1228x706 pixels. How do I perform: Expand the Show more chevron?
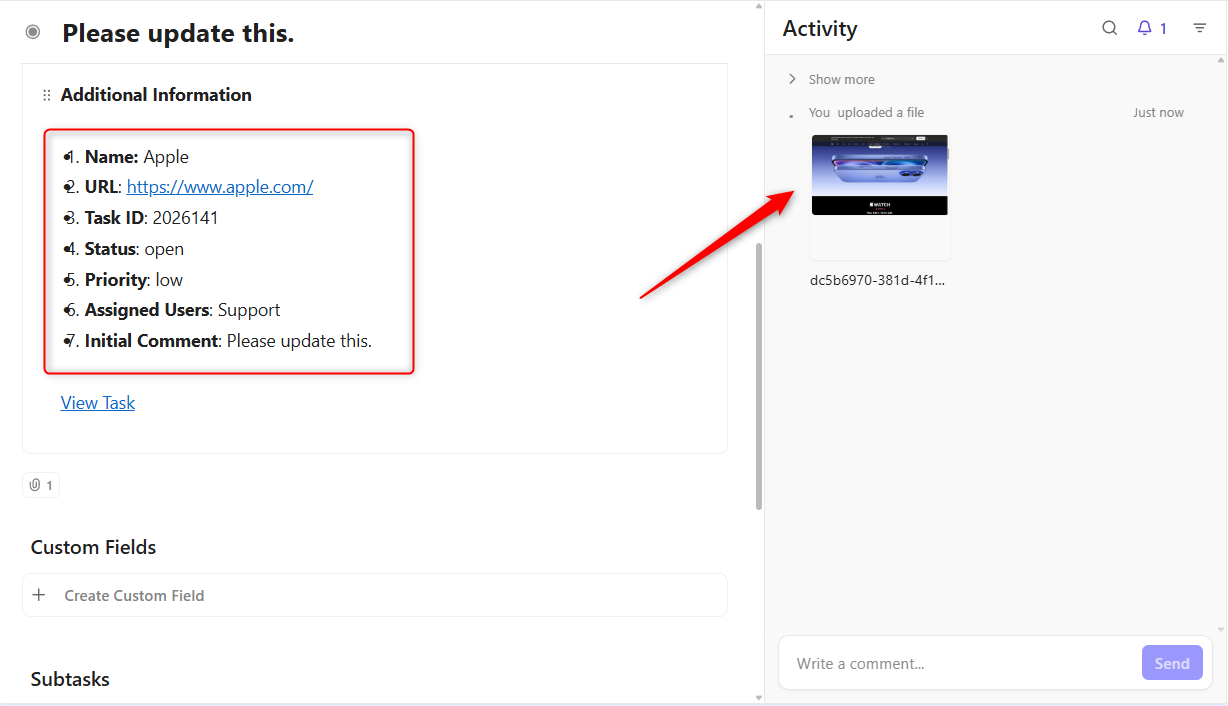(792, 79)
